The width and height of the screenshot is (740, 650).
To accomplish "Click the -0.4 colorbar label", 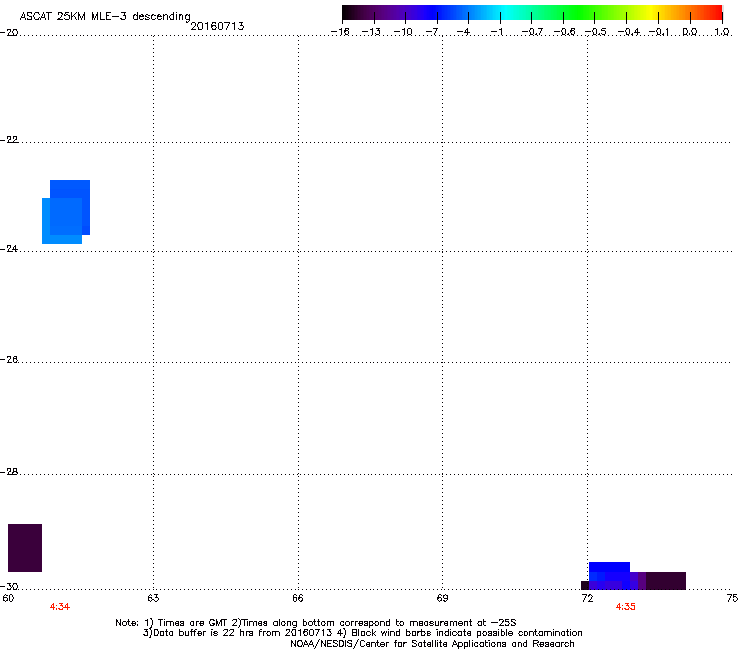I will point(629,32).
